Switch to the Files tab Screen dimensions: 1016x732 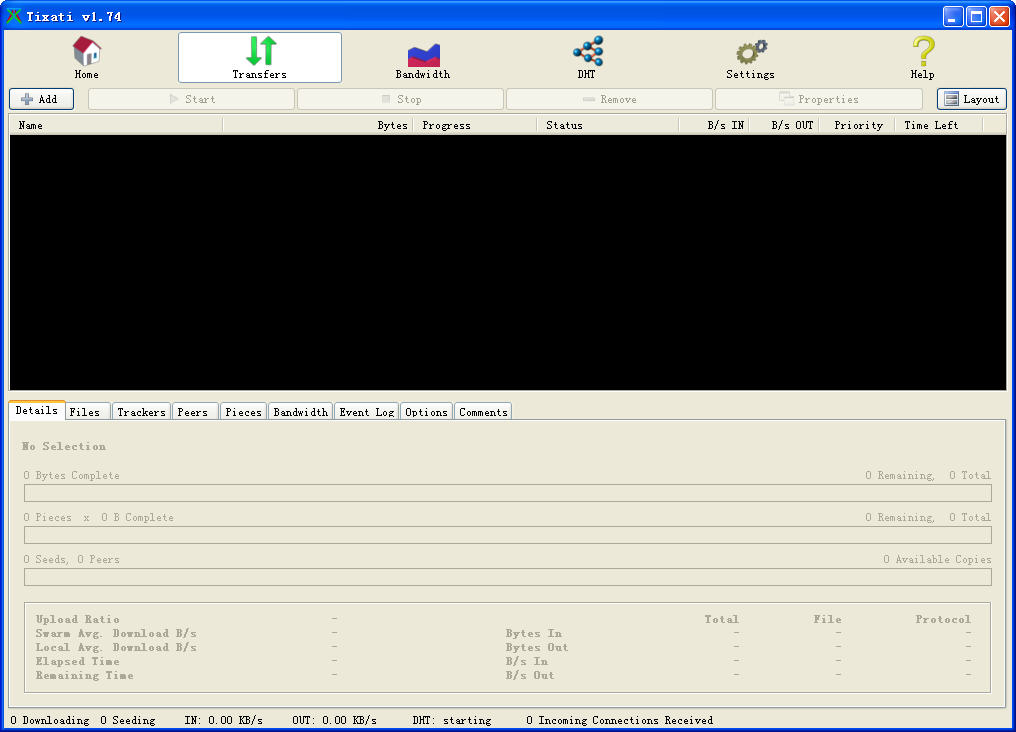click(x=86, y=412)
